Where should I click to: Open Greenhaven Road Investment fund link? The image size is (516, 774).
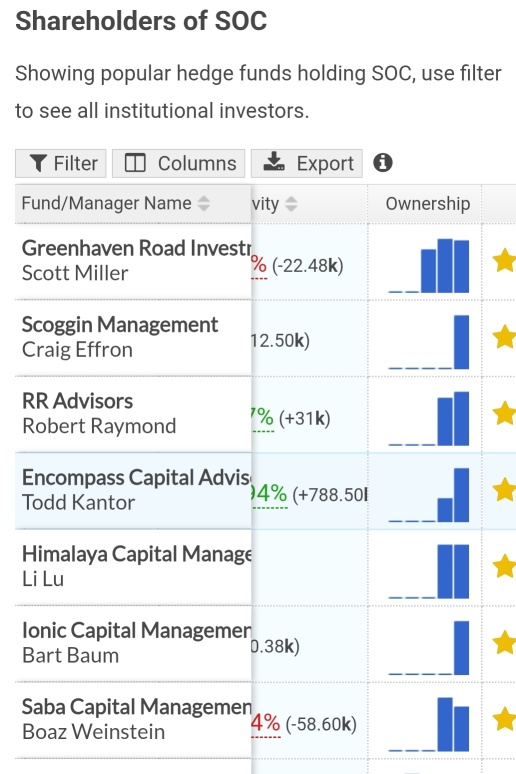[x=137, y=248]
